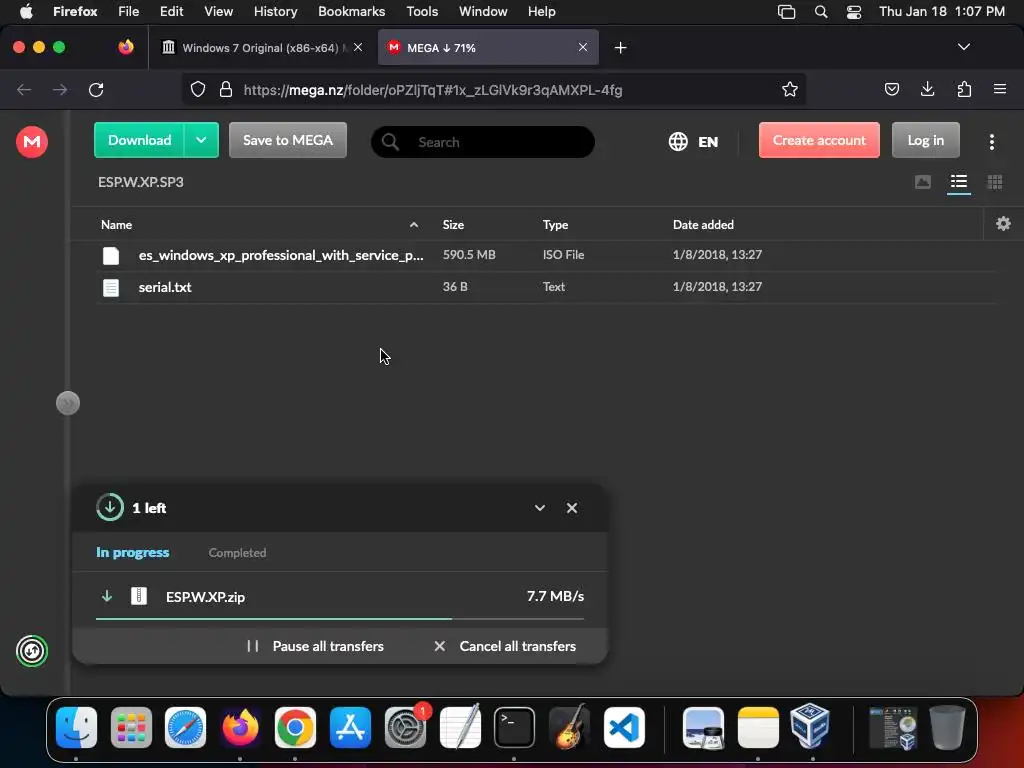Bookmark this page with the star icon
Screen dimensions: 1024x768
tap(790, 89)
